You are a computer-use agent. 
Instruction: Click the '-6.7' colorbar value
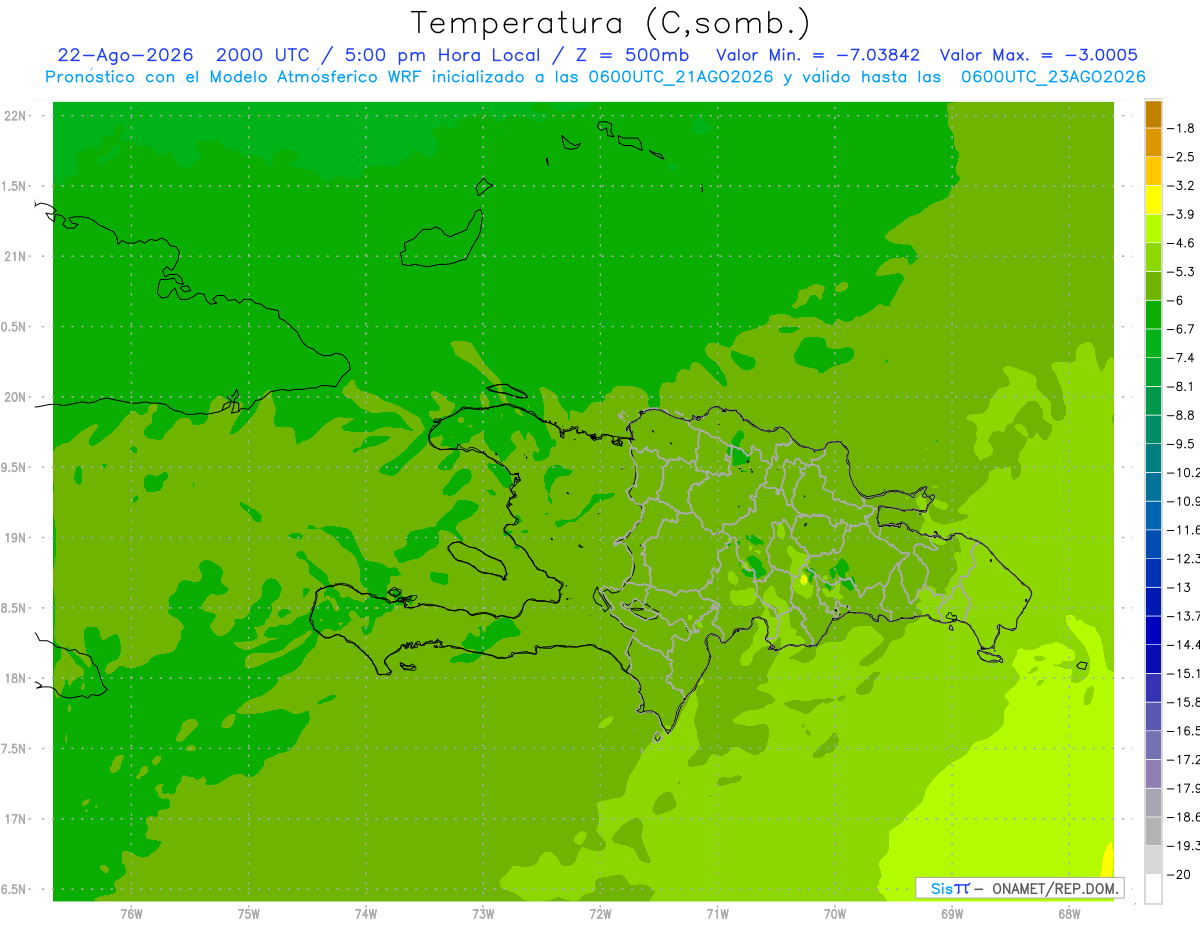[x=1180, y=329]
